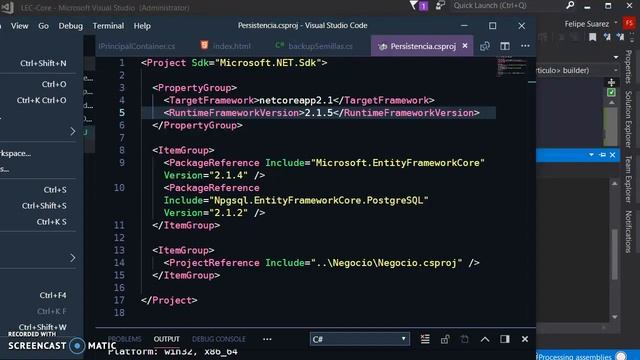Switch to the Problems panel tab
Screen dimensions: 640x360
click(124, 339)
